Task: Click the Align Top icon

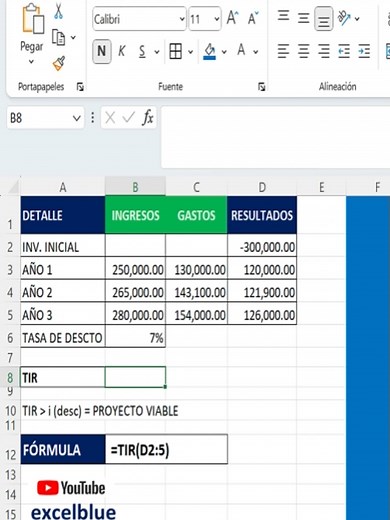Action: (283, 16)
